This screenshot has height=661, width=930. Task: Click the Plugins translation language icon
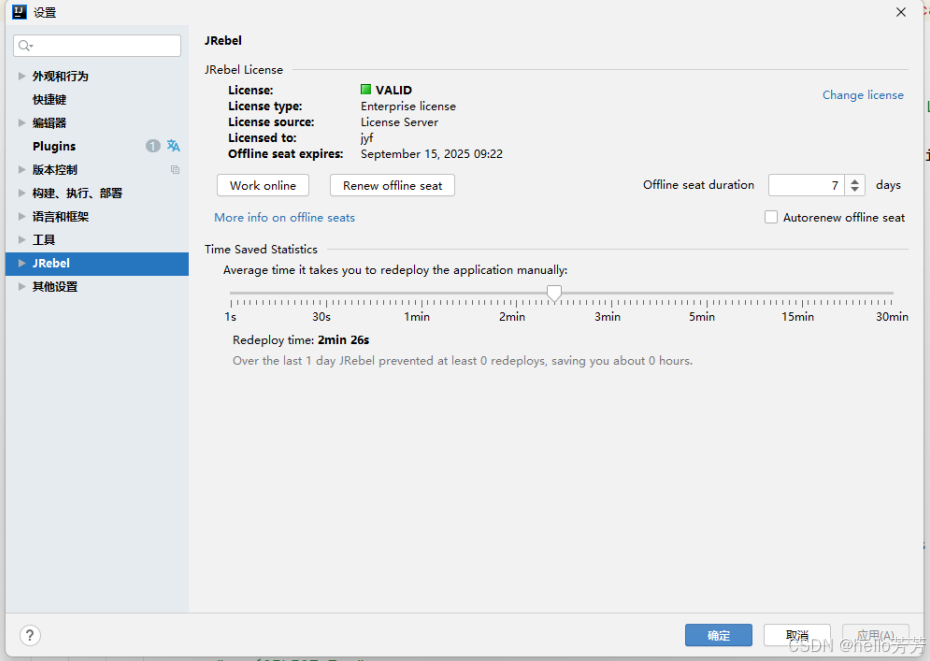[x=173, y=145]
